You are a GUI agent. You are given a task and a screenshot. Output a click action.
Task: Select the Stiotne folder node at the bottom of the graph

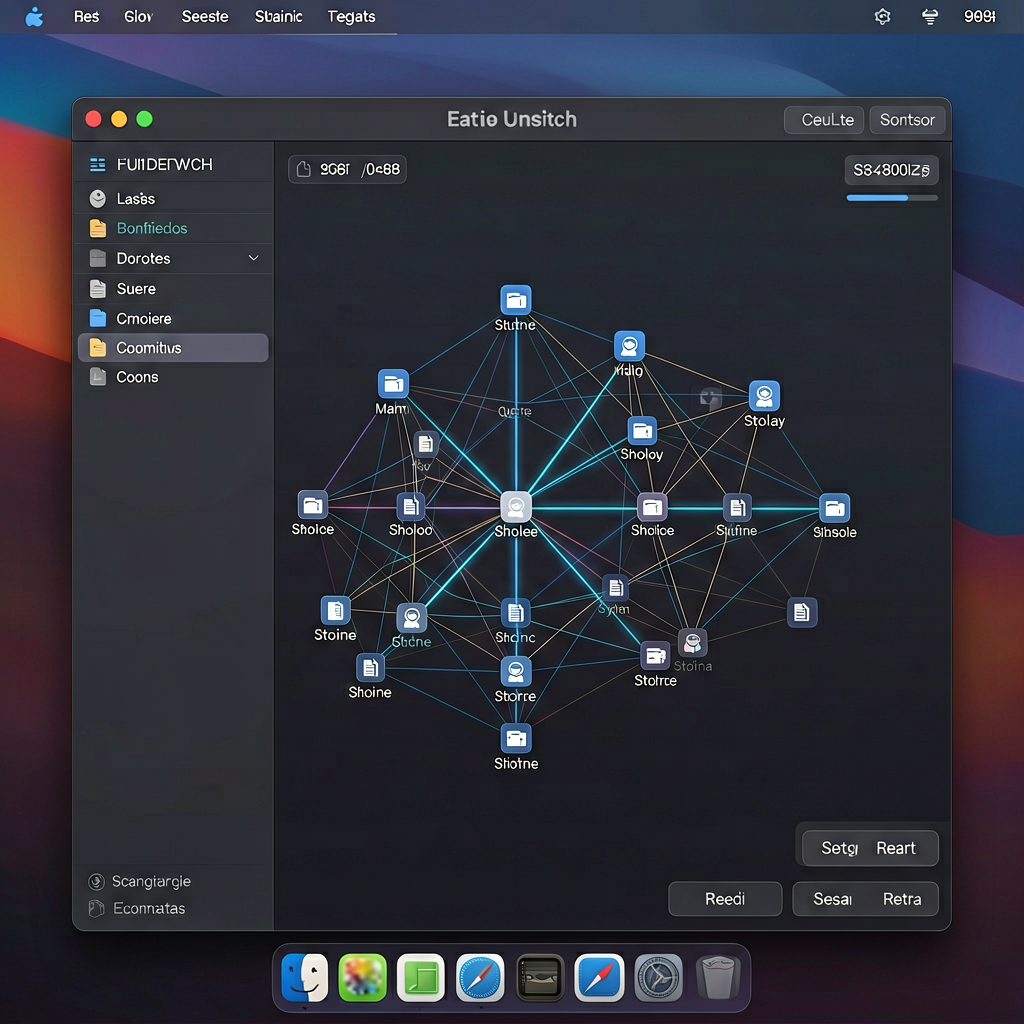coord(516,739)
